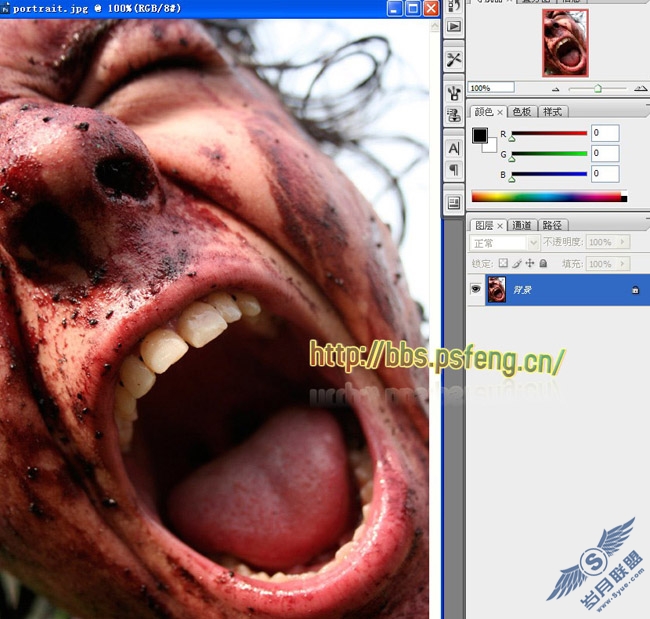
Task: Open the Tool Presets wrench icon
Action: pos(454,59)
